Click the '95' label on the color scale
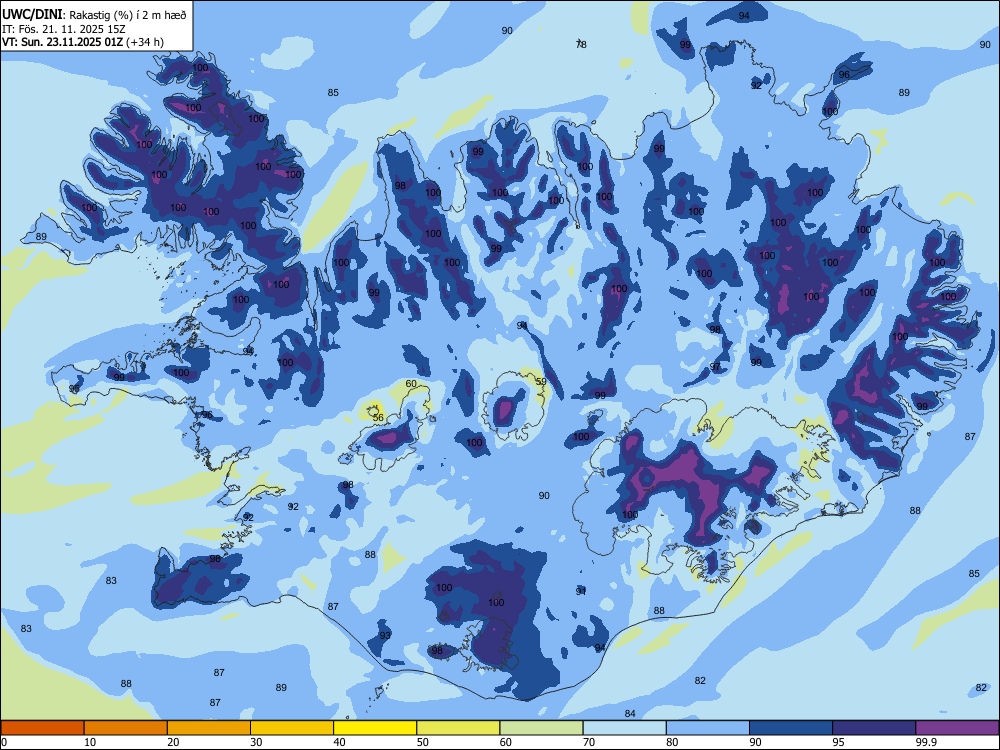 tap(839, 742)
